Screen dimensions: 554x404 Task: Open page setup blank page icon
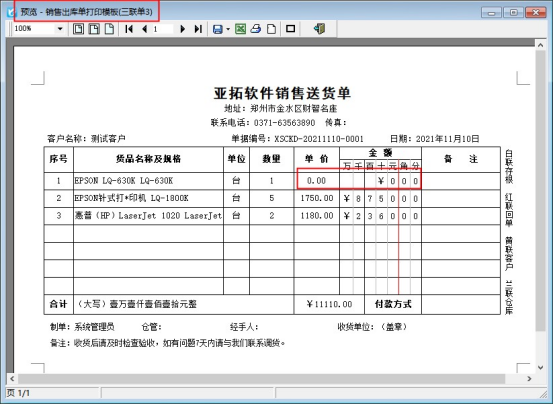271,29
